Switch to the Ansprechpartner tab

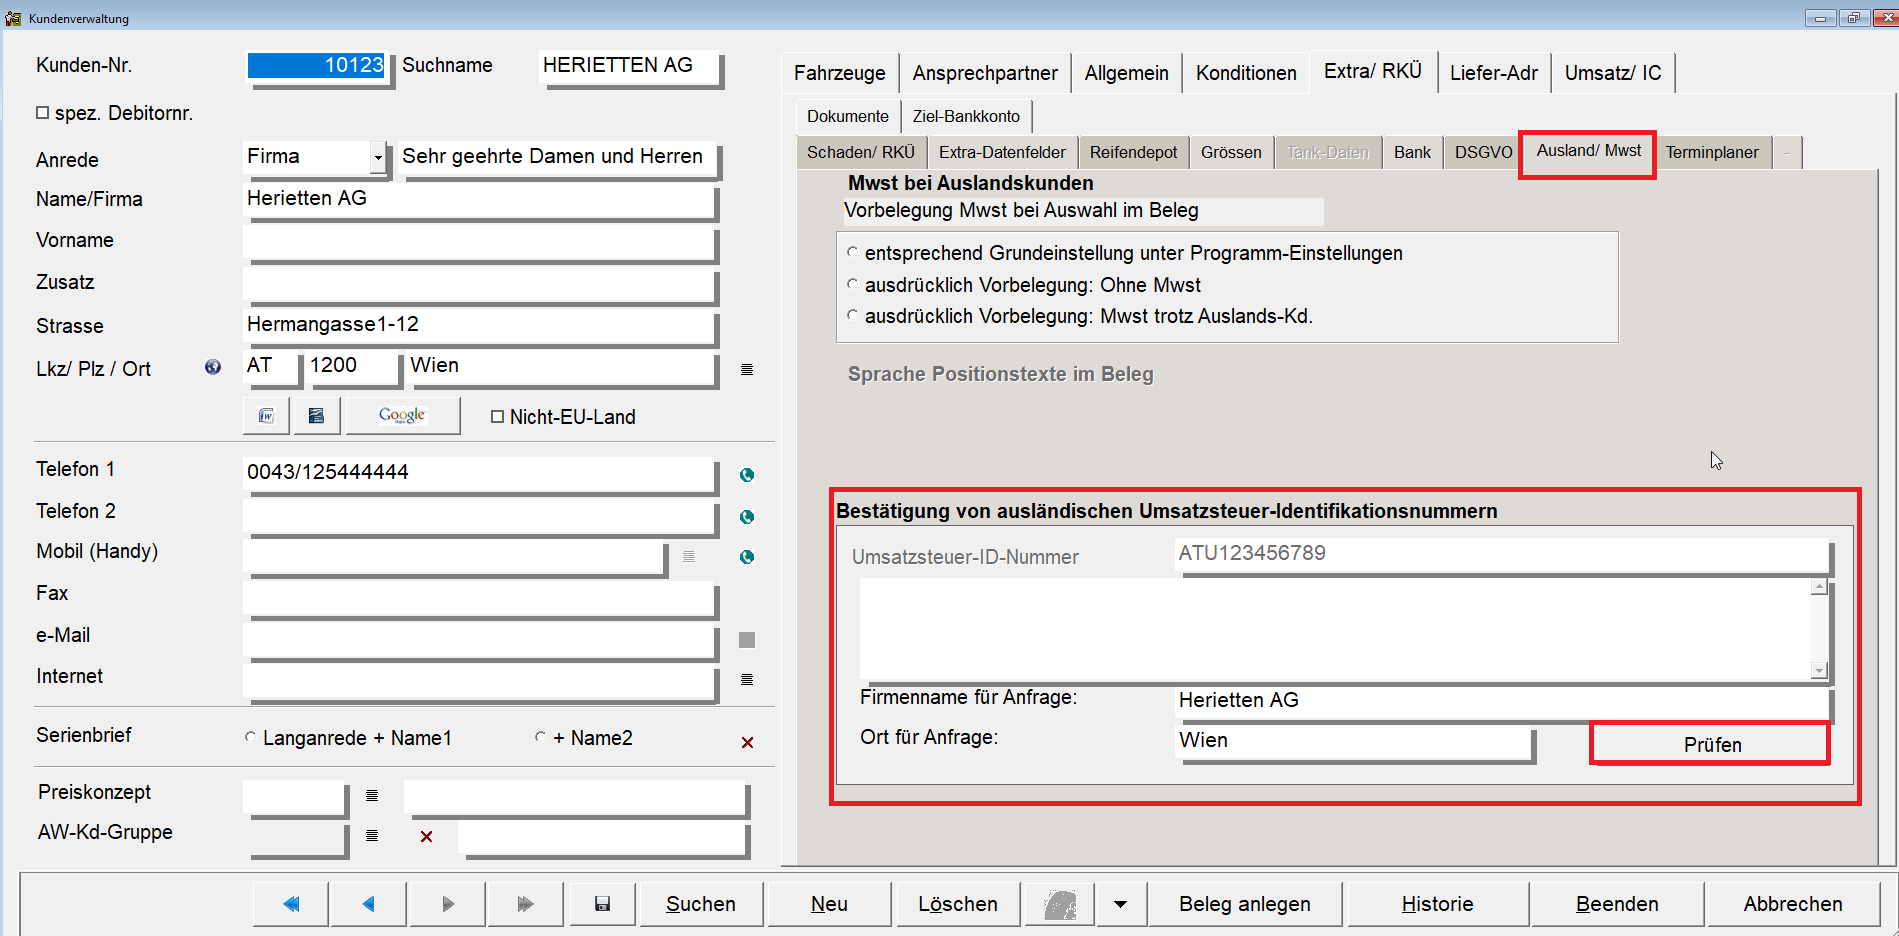(985, 73)
